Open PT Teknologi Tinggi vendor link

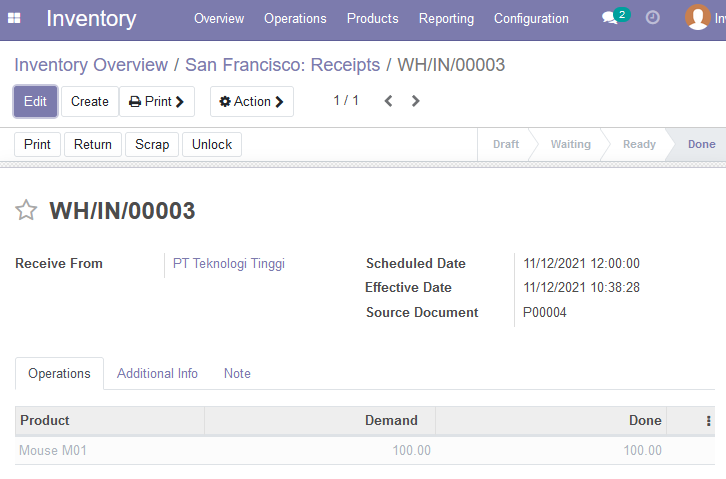pyautogui.click(x=229, y=263)
